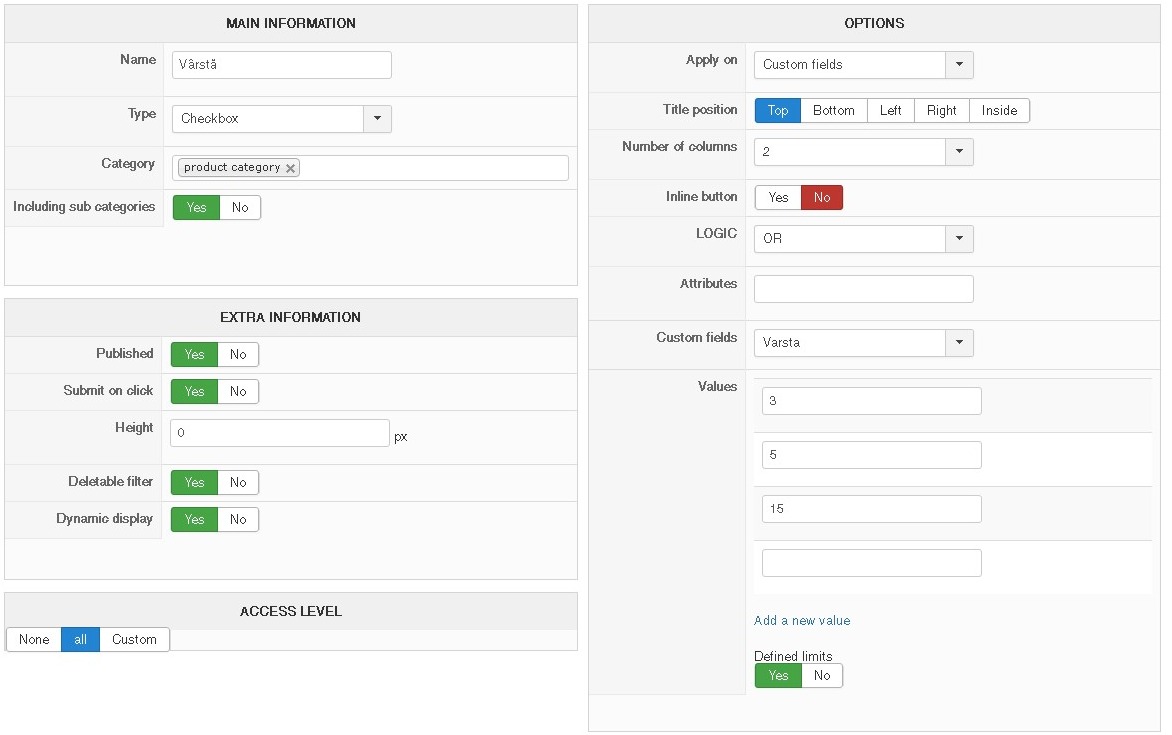This screenshot has height=735, width=1172.
Task: Turn off Dynamic display
Action: [238, 519]
